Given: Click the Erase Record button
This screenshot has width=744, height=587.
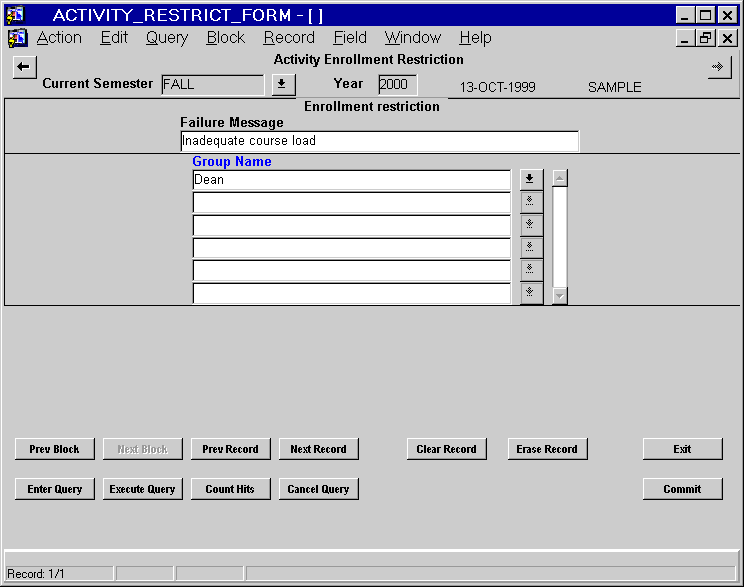Looking at the screenshot, I should 548,449.
